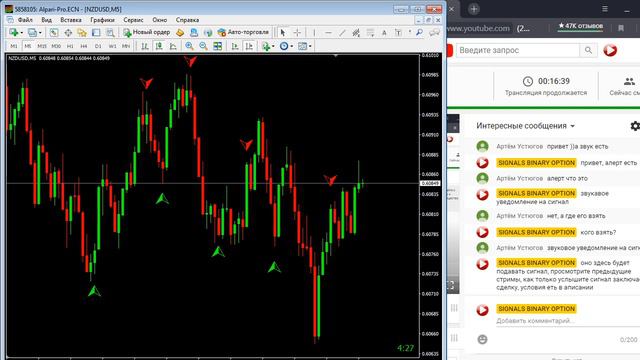Toggle chart auto scroll icon
The height and width of the screenshot is (360, 640).
tap(235, 46)
